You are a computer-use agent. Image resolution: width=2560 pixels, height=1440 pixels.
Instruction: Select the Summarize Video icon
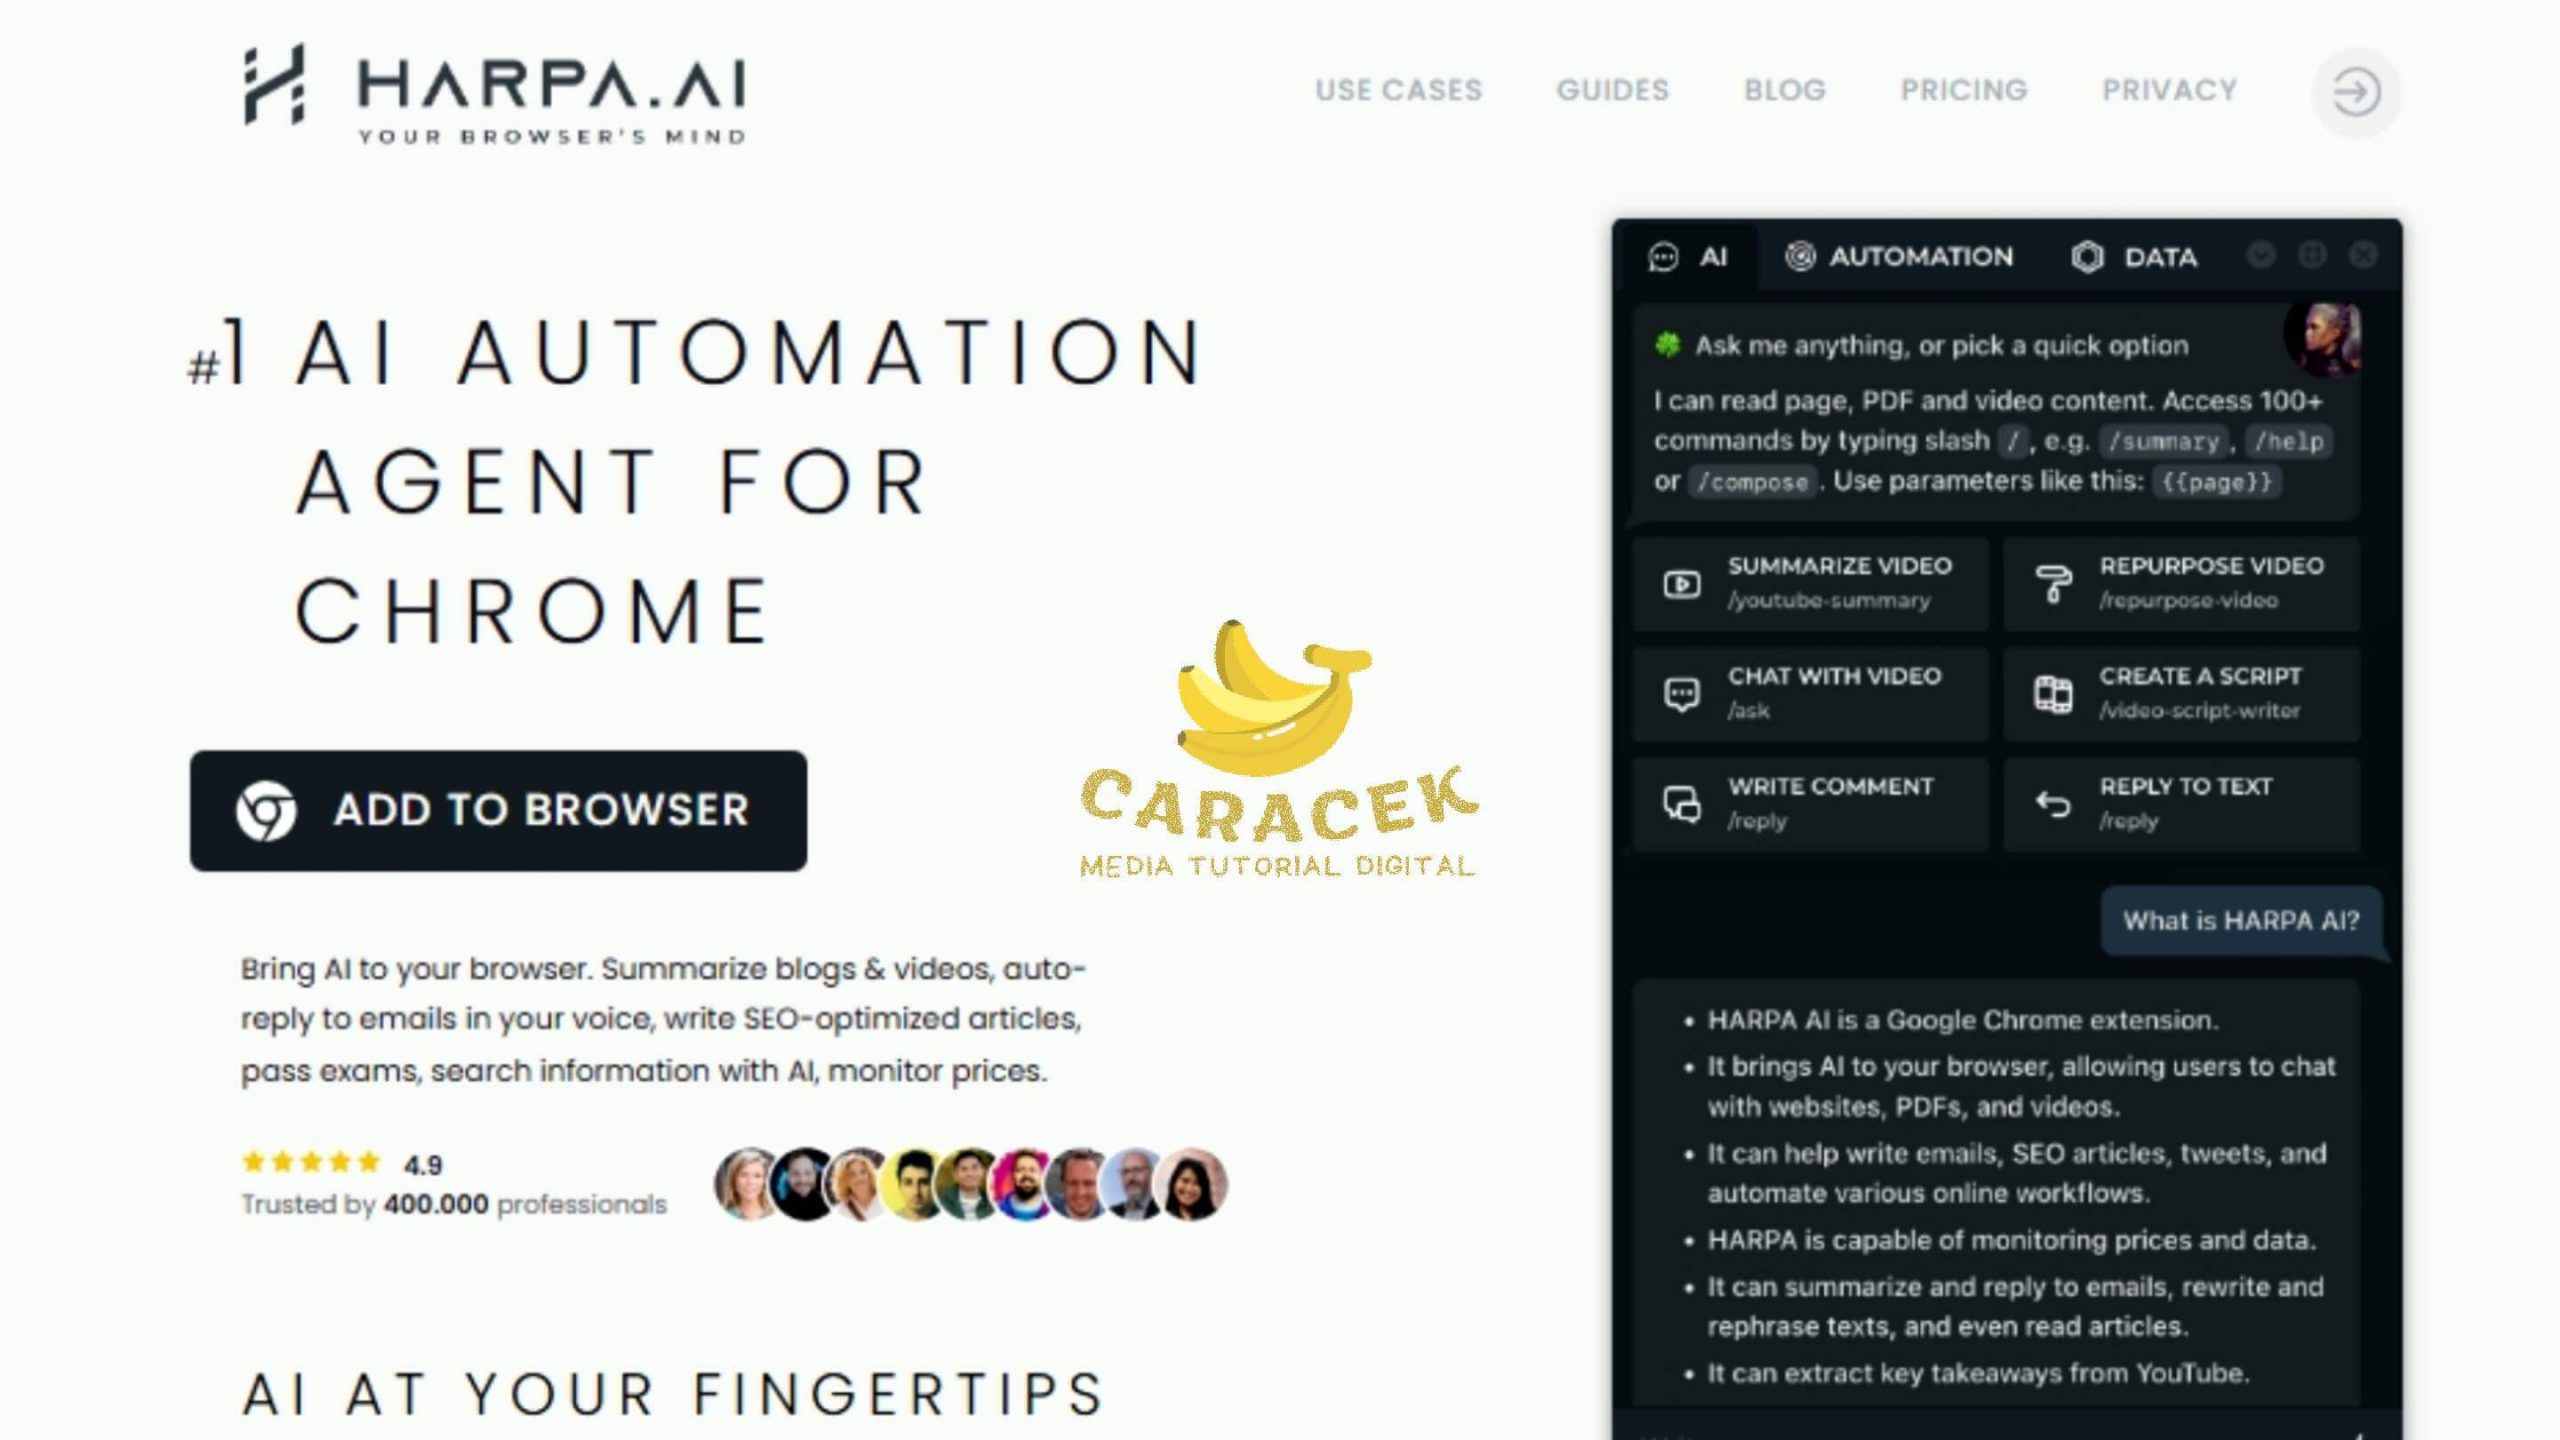coord(1683,582)
